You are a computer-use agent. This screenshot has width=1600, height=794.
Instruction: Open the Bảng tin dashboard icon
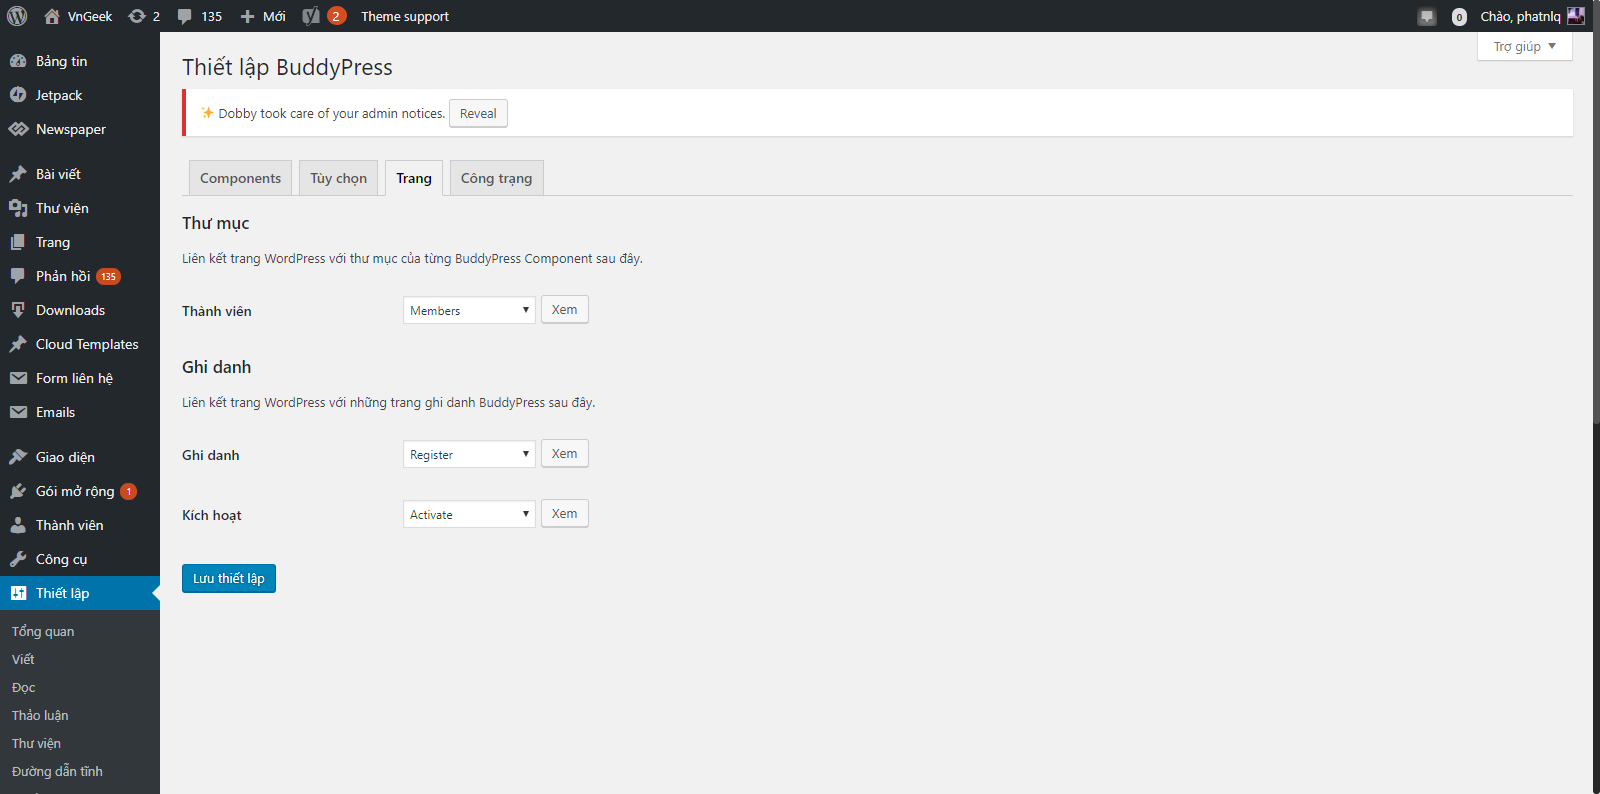pos(18,61)
